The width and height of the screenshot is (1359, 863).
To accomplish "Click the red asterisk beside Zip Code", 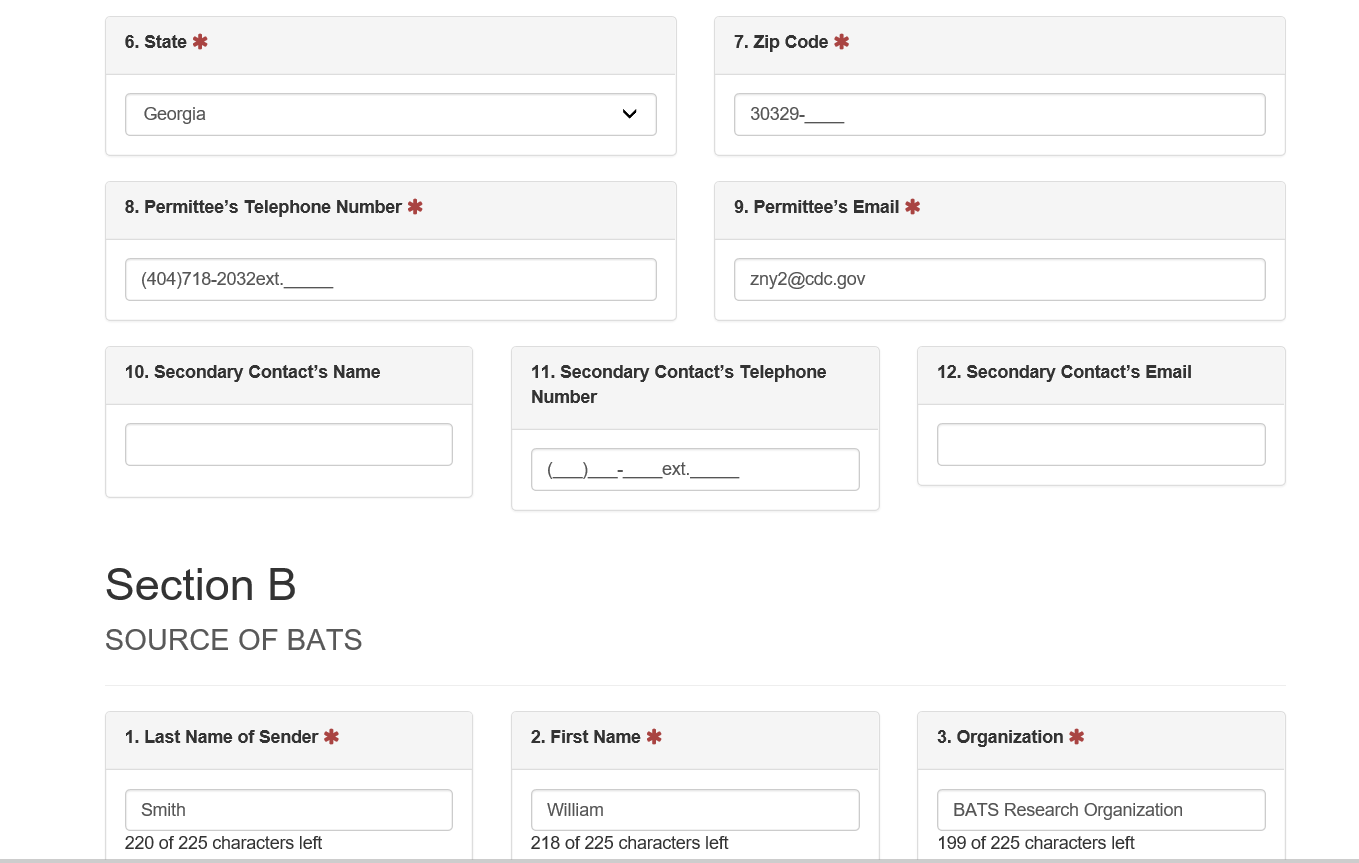I will (x=841, y=42).
